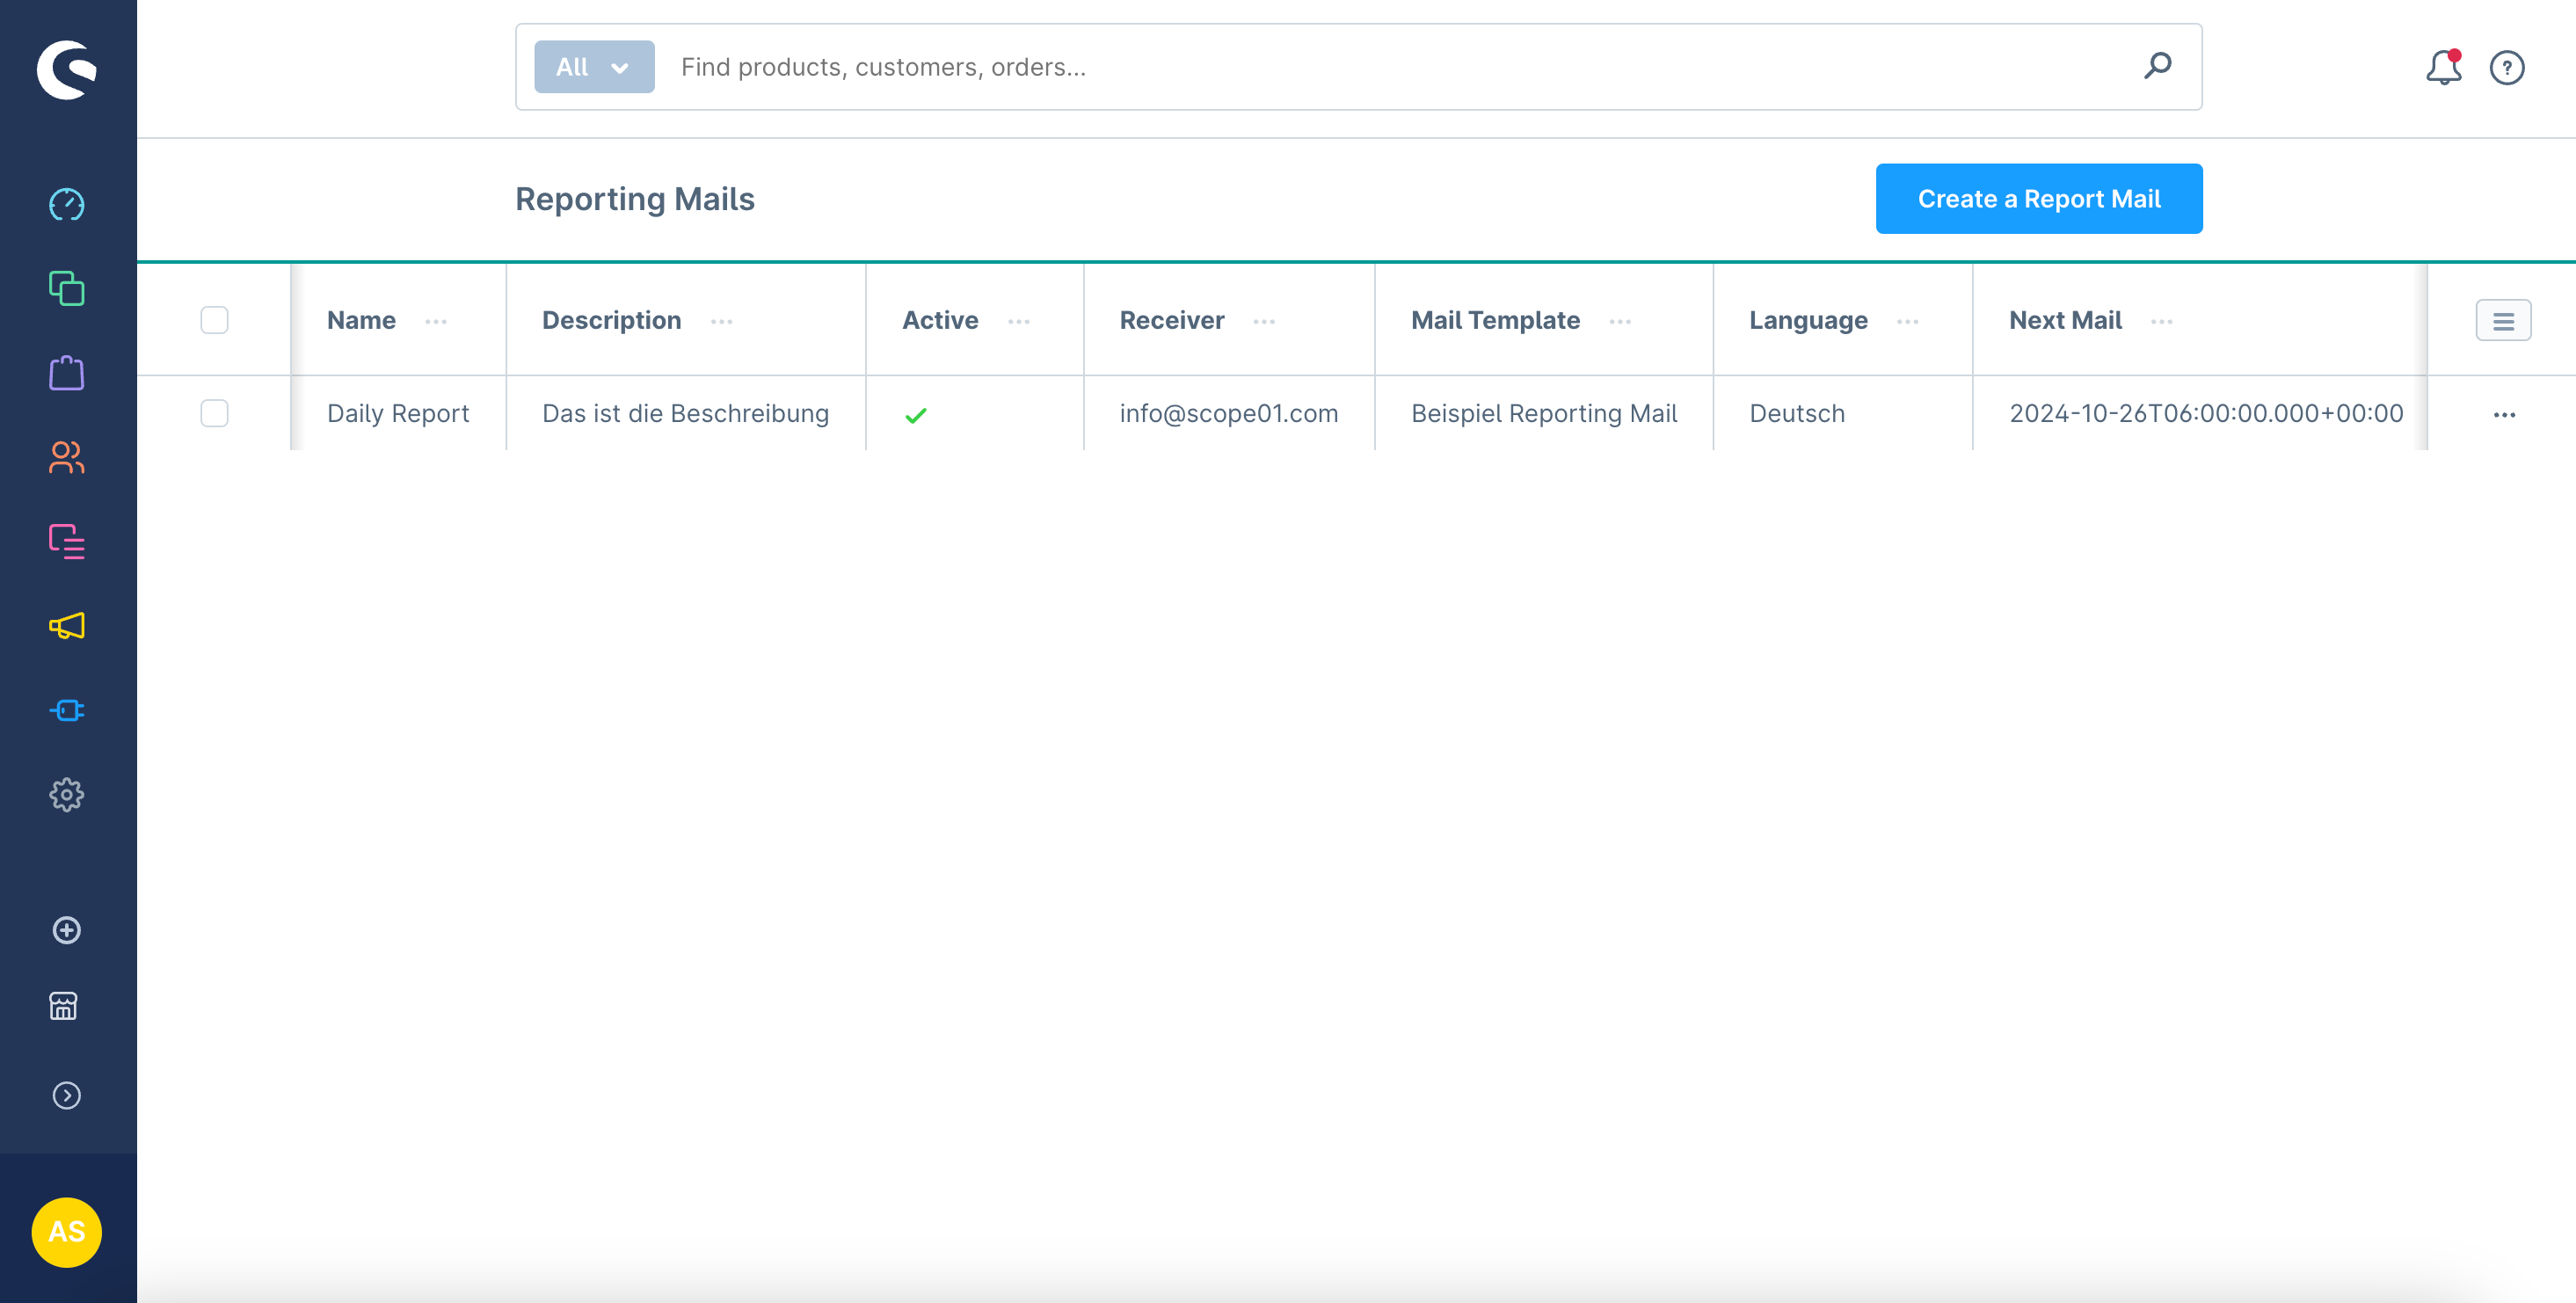2576x1303 pixels.
Task: Open the Extensions plug icon
Action: pyautogui.click(x=67, y=711)
